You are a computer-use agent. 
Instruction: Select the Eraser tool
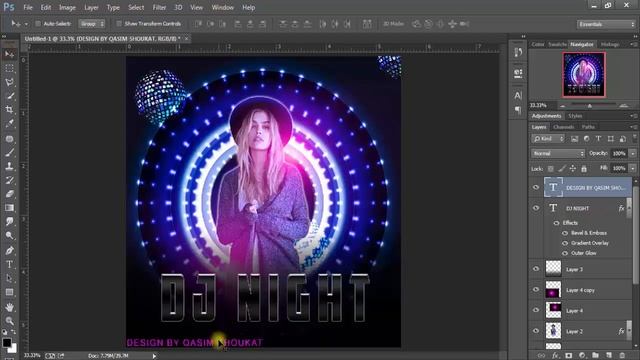click(x=9, y=194)
